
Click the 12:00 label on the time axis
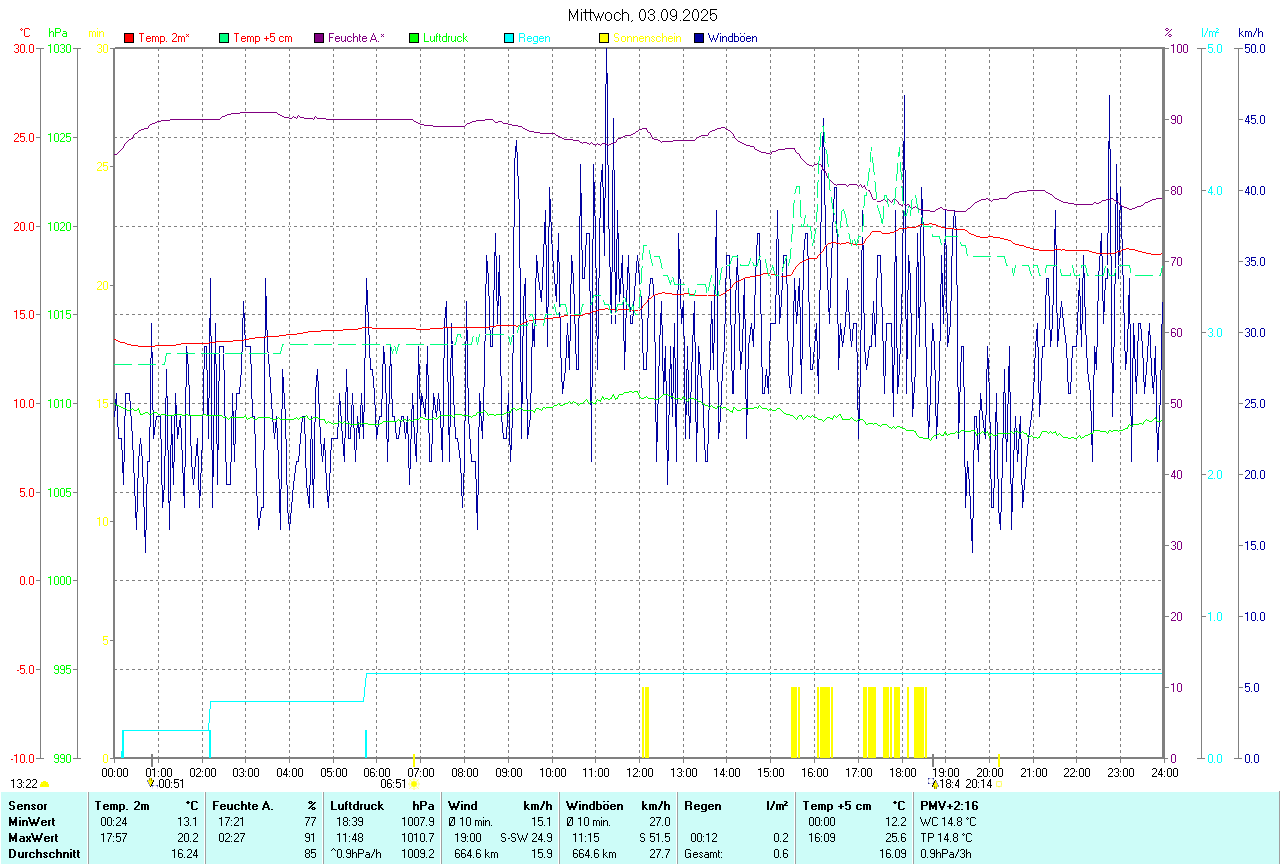click(x=640, y=772)
